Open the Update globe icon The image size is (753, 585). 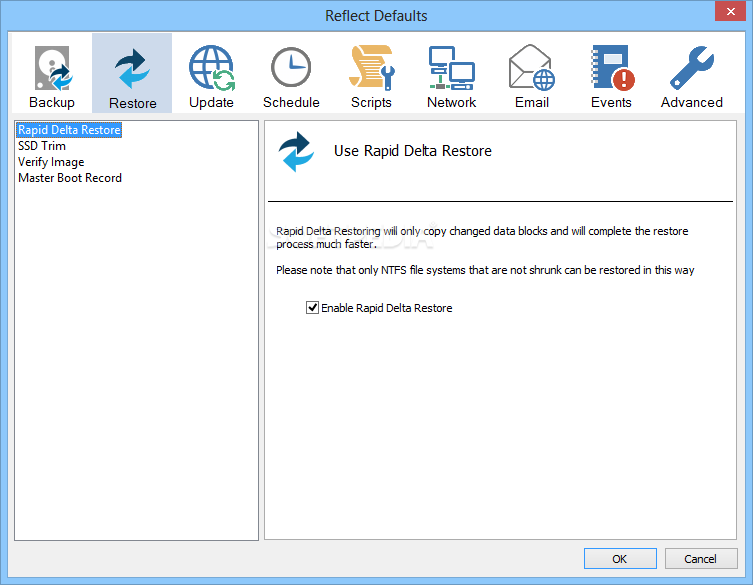[212, 68]
